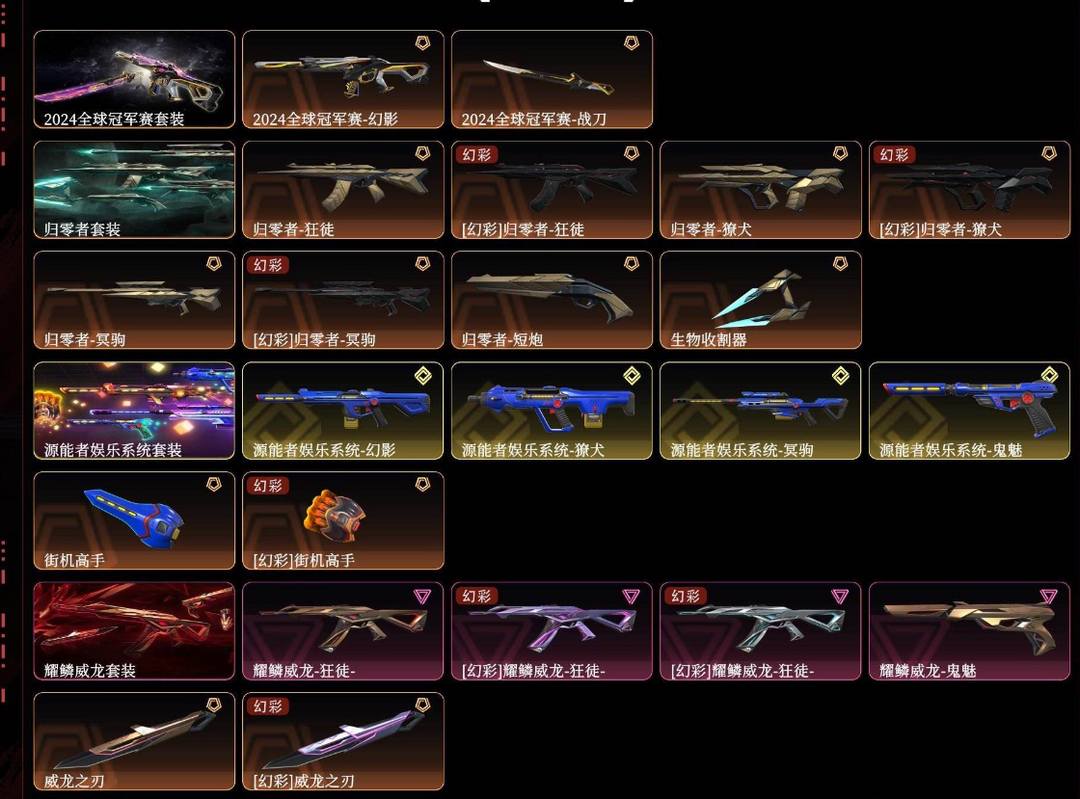The image size is (1080, 799).
Task: Click the 幻彩 tag on [幻彩]归零者-冥驹
Action: (267, 265)
